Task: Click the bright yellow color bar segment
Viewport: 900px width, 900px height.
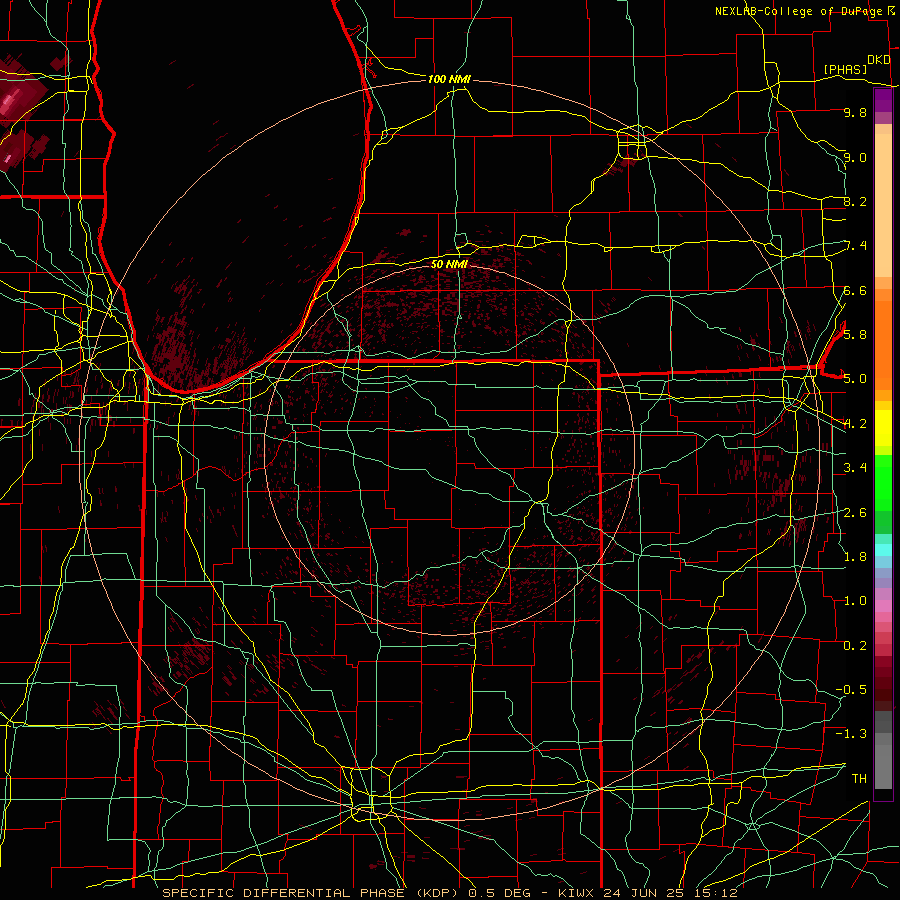Action: pos(883,428)
